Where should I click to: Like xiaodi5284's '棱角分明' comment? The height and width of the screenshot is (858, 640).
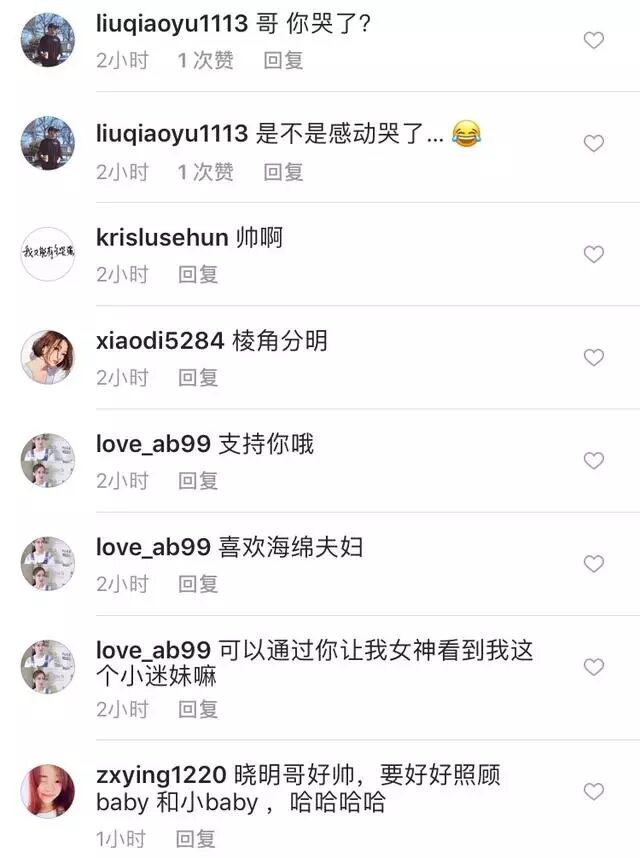(x=594, y=357)
